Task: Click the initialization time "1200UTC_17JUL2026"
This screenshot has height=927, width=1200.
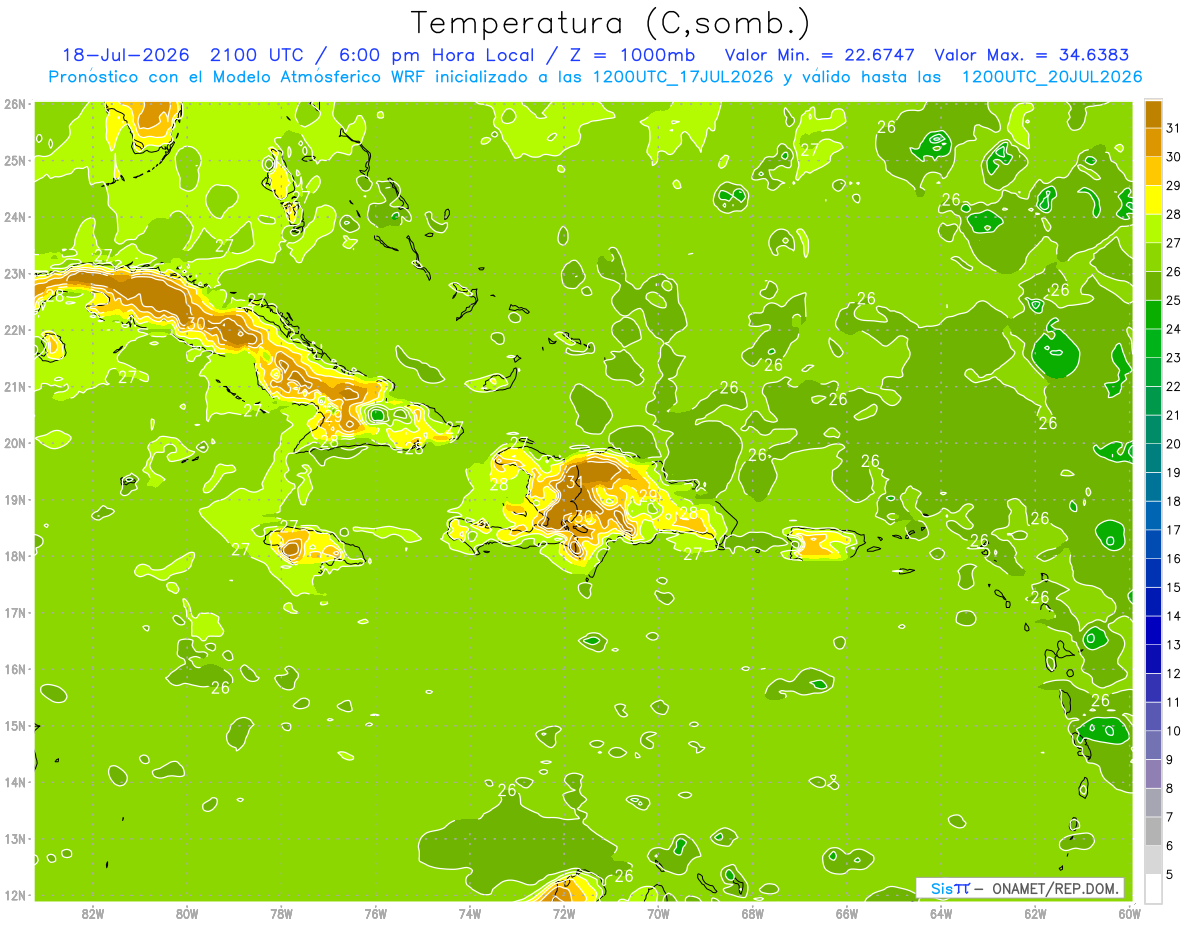Action: tap(684, 77)
